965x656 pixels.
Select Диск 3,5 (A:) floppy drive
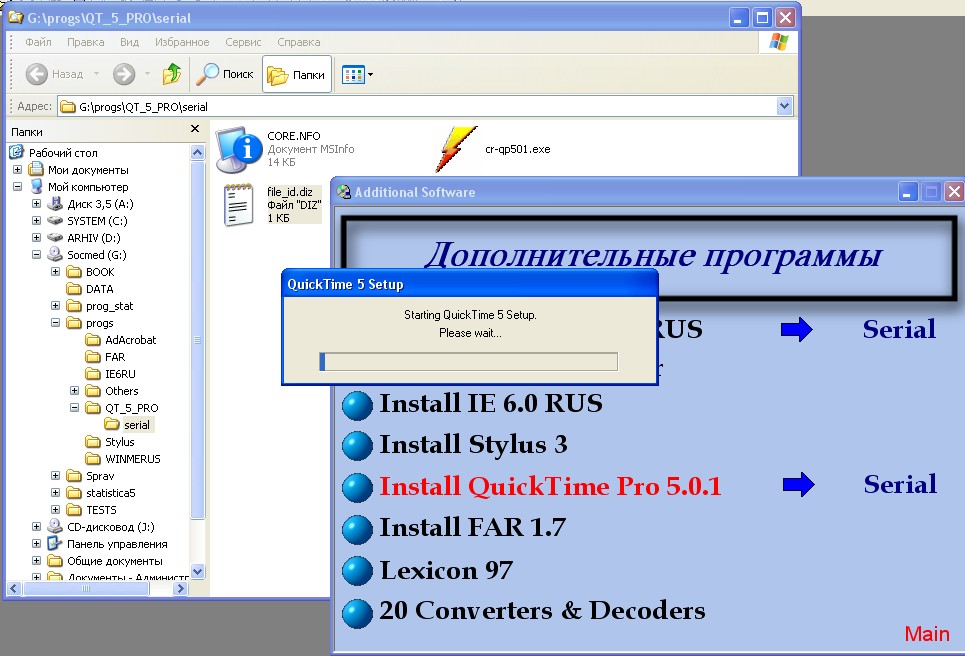pos(92,204)
